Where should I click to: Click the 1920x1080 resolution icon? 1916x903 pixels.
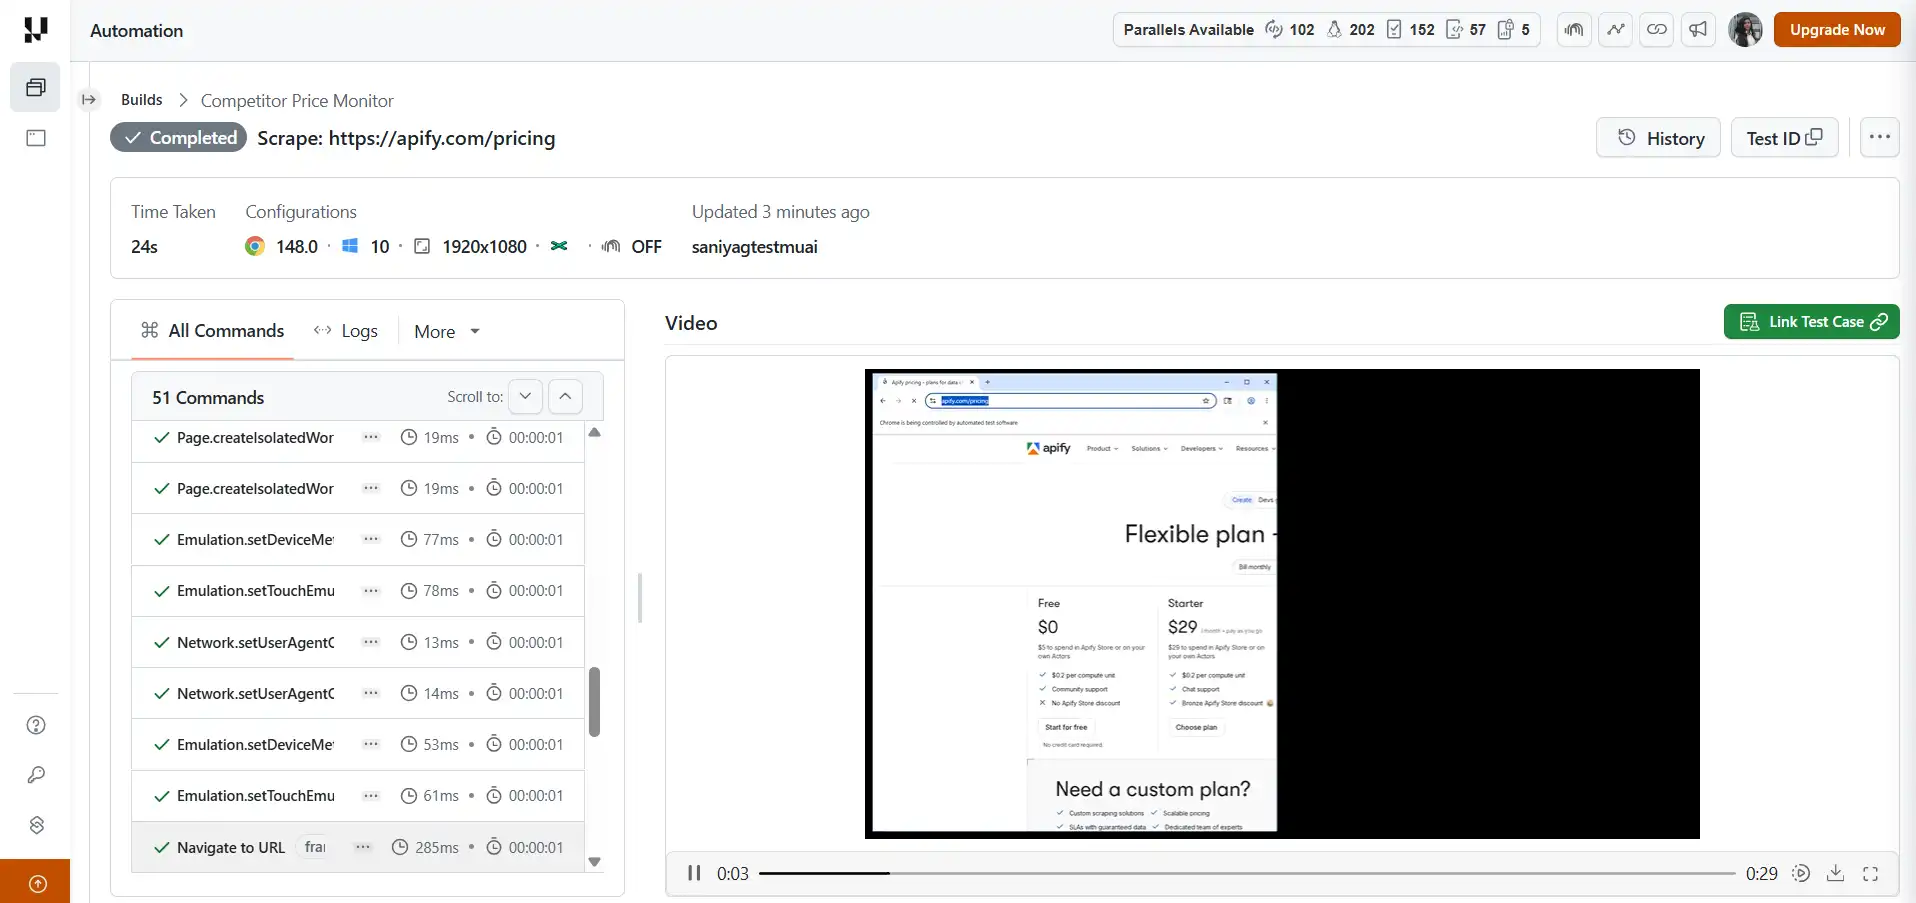point(422,246)
